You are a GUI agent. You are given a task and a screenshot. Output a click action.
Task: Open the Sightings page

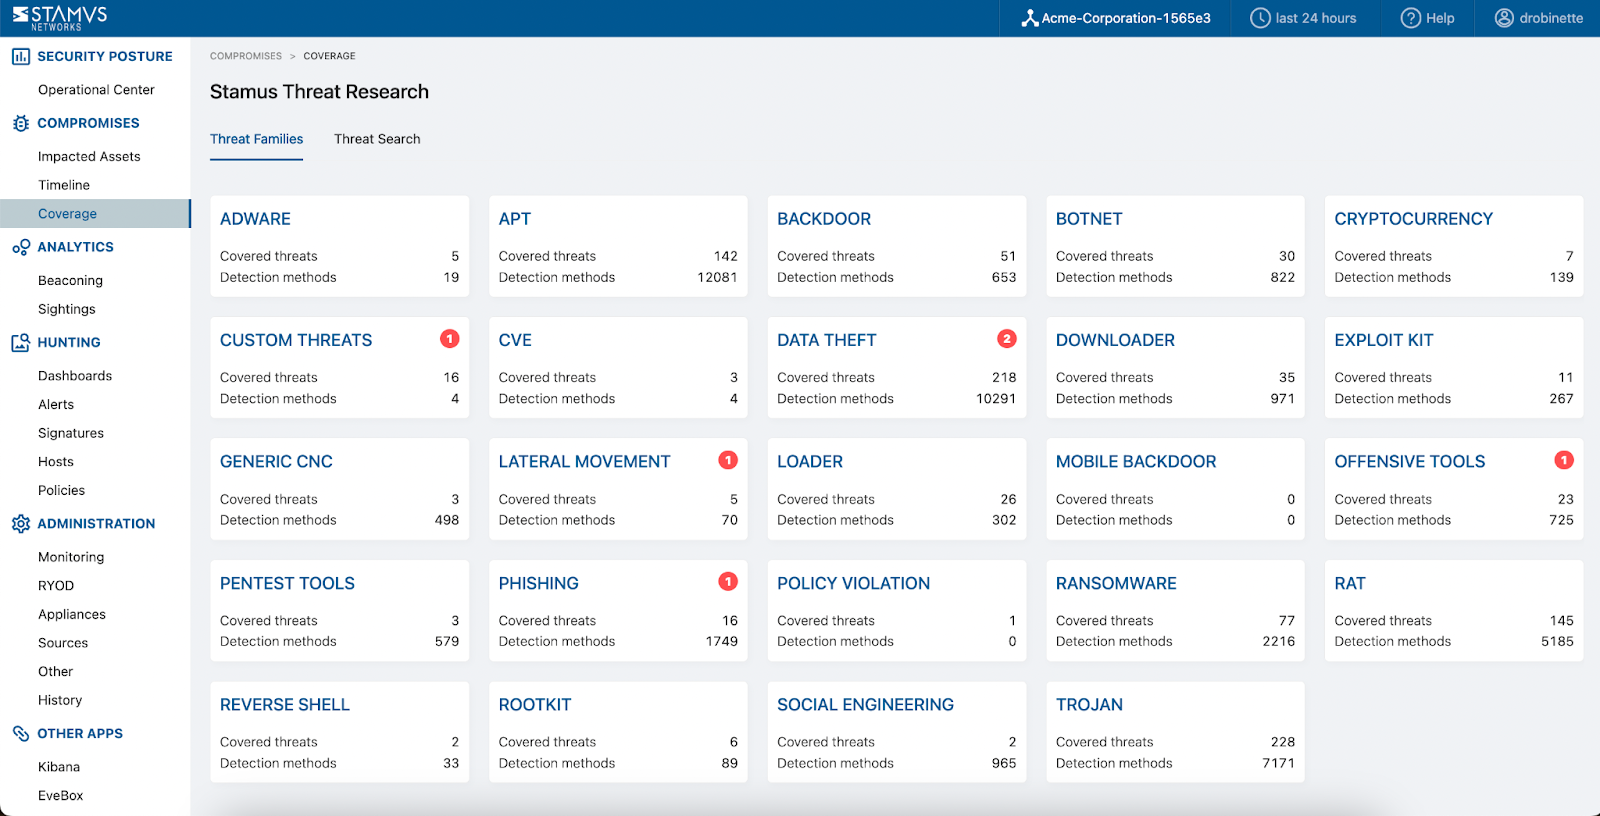click(67, 309)
